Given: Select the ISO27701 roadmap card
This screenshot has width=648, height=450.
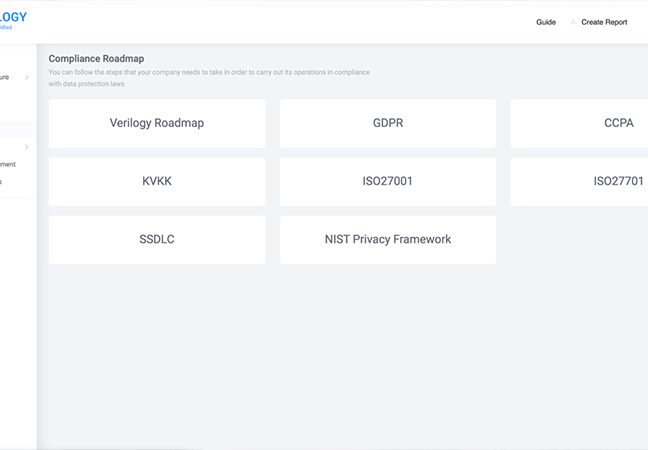Looking at the screenshot, I should [x=579, y=181].
